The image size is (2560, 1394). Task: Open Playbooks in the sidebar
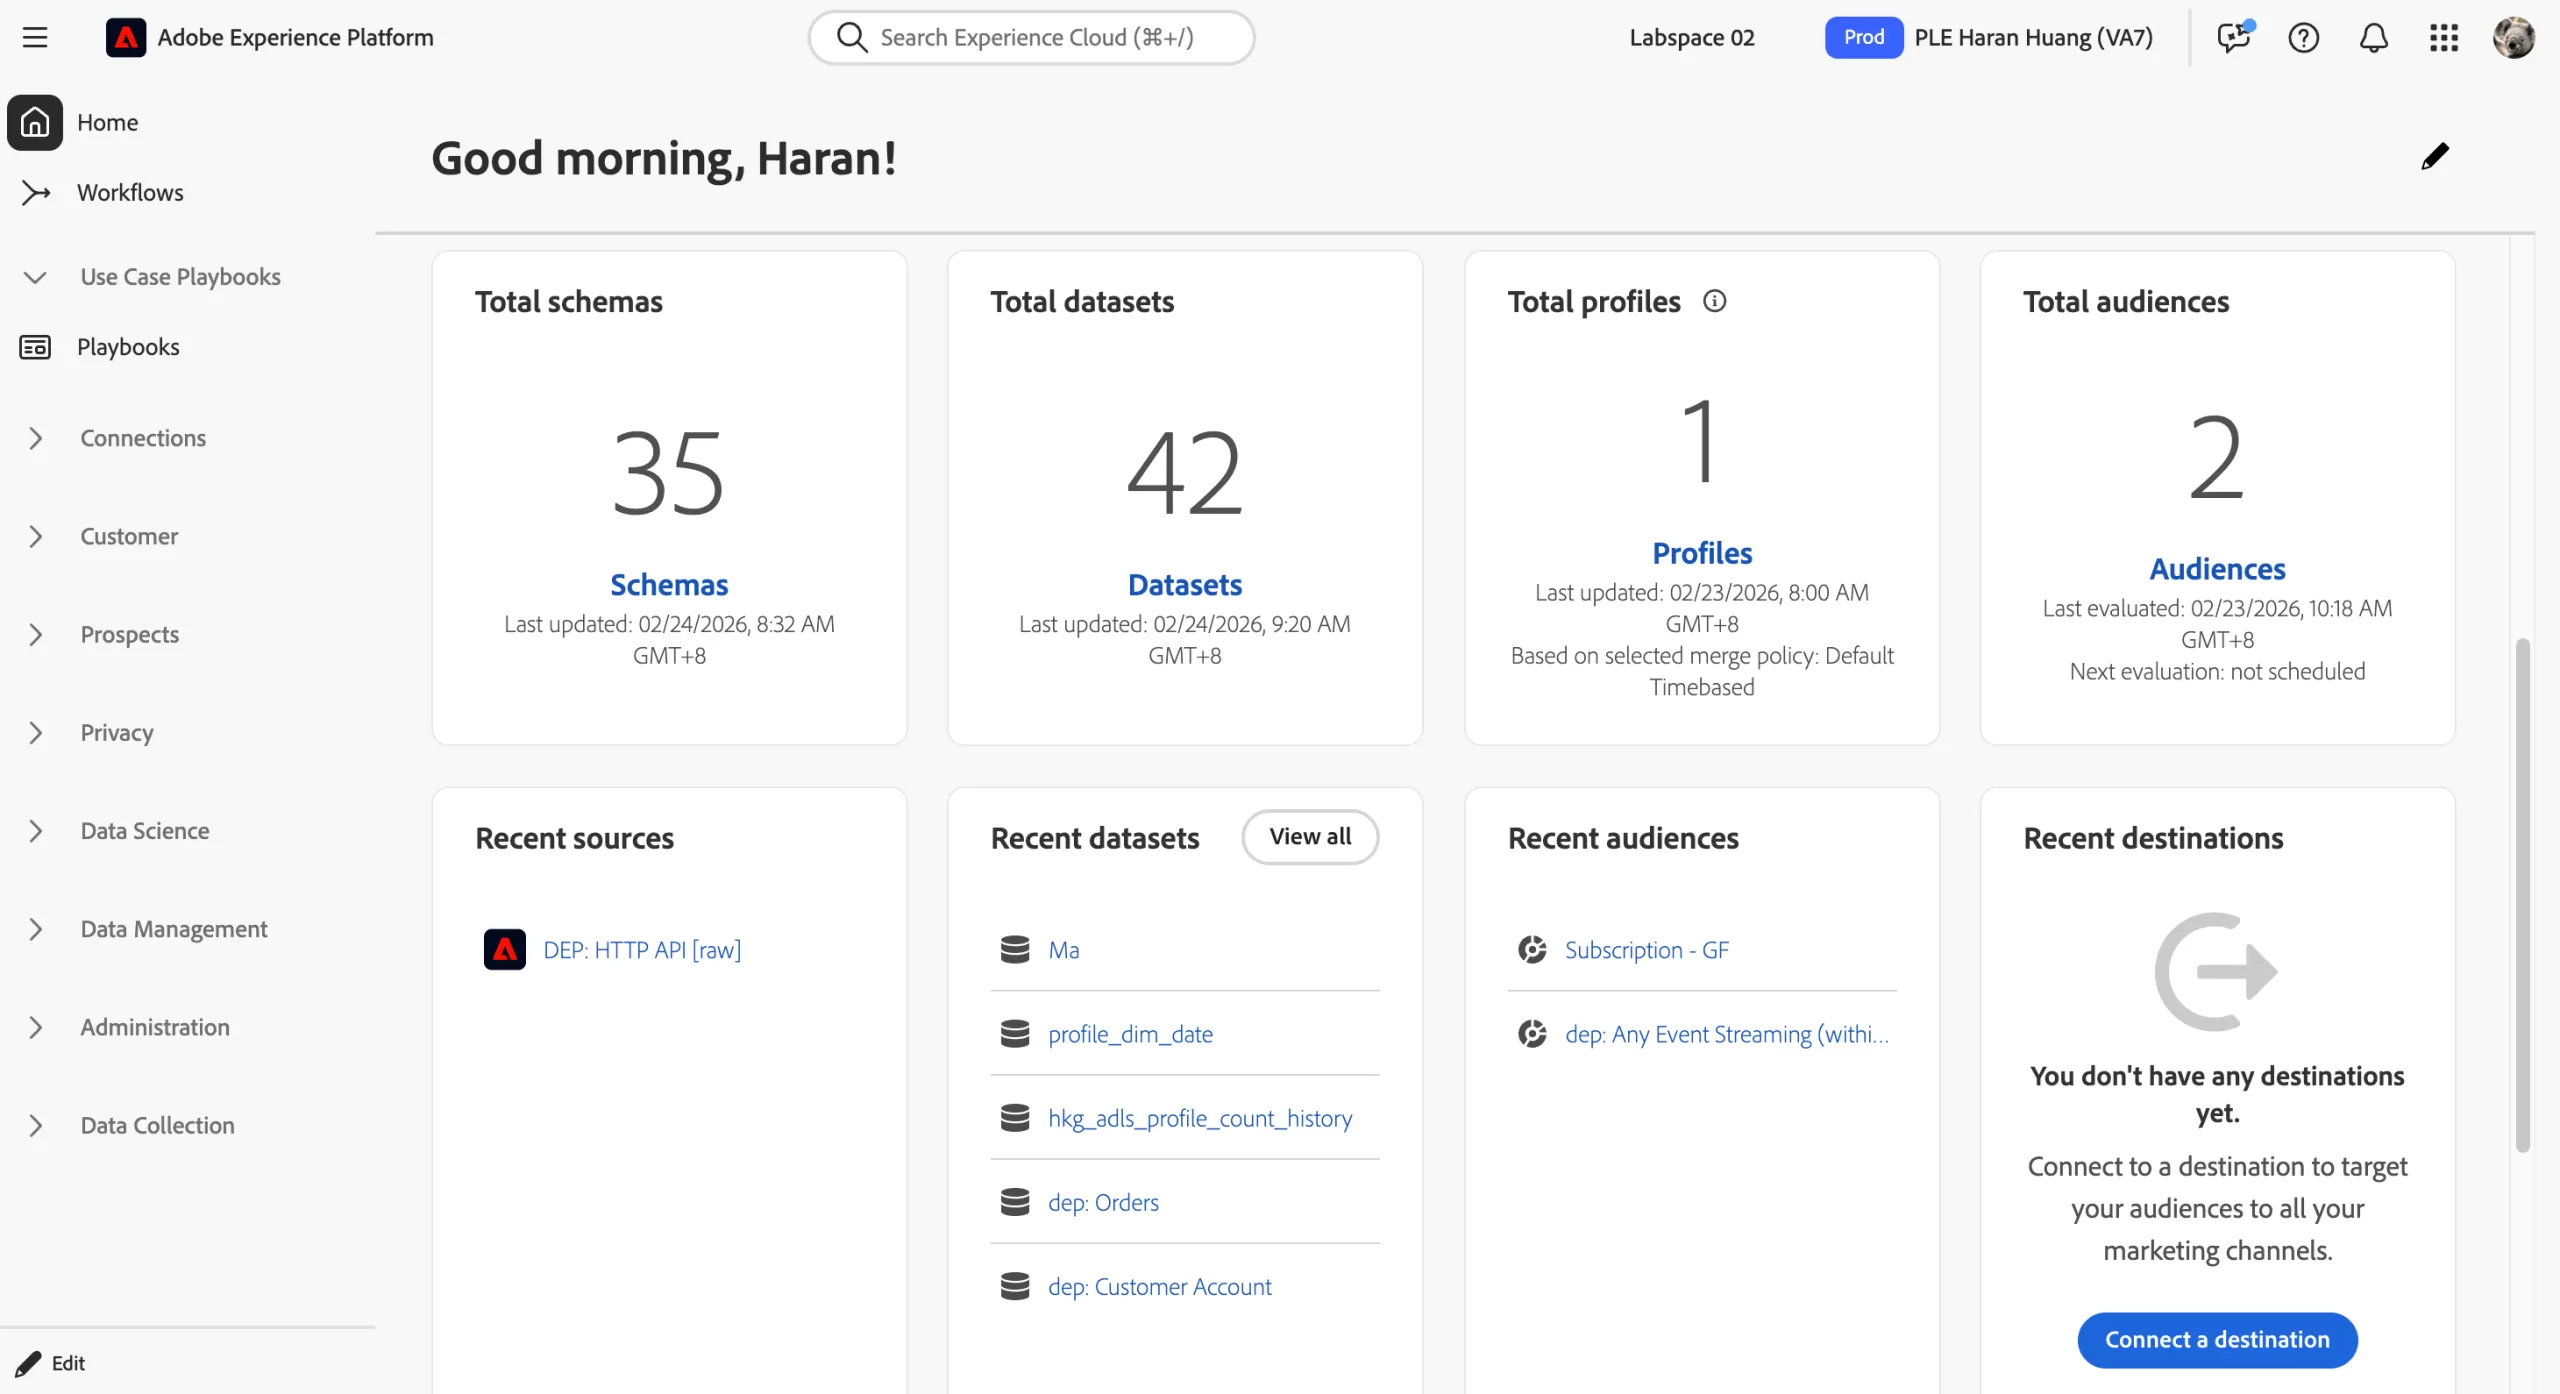pos(128,347)
